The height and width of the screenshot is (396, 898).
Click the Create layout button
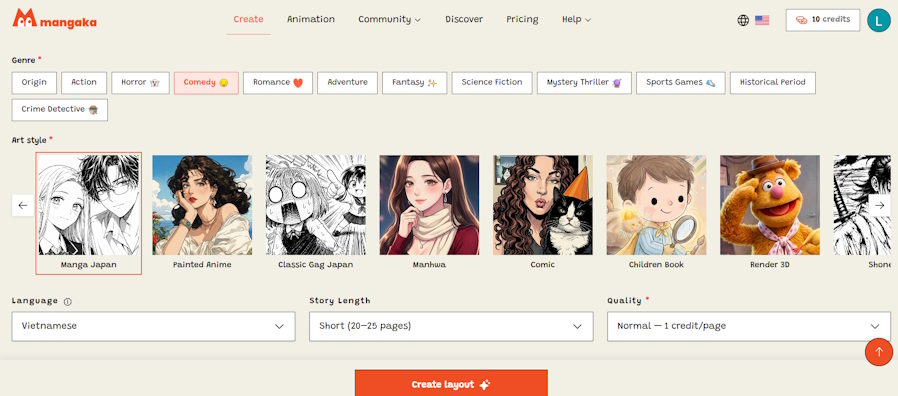[x=451, y=383]
